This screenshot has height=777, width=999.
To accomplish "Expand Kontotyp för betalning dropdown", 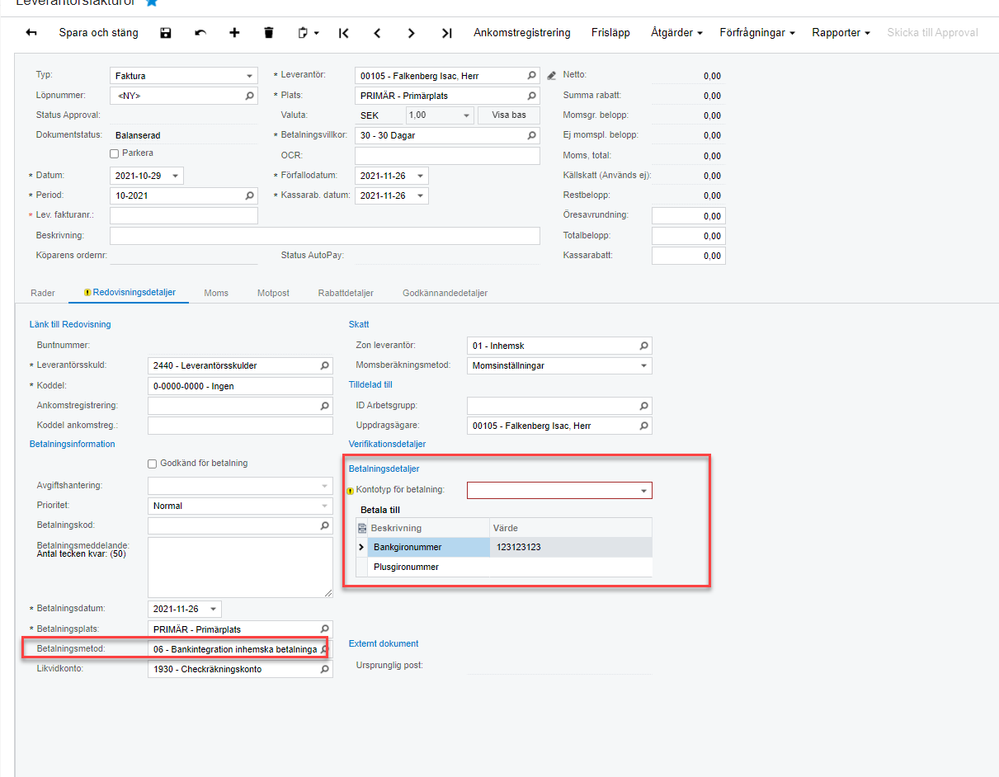I will (x=643, y=491).
